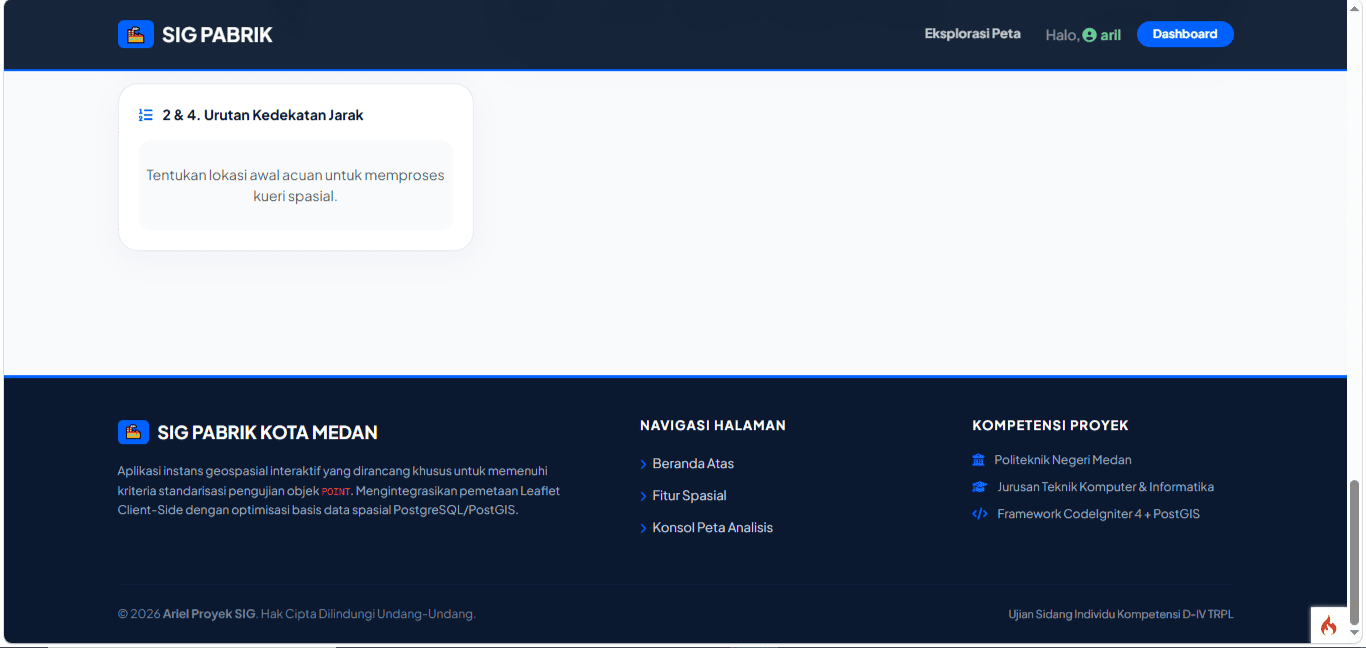Click the SIG PABRIK KOTA MEDAN footer title

point(267,433)
